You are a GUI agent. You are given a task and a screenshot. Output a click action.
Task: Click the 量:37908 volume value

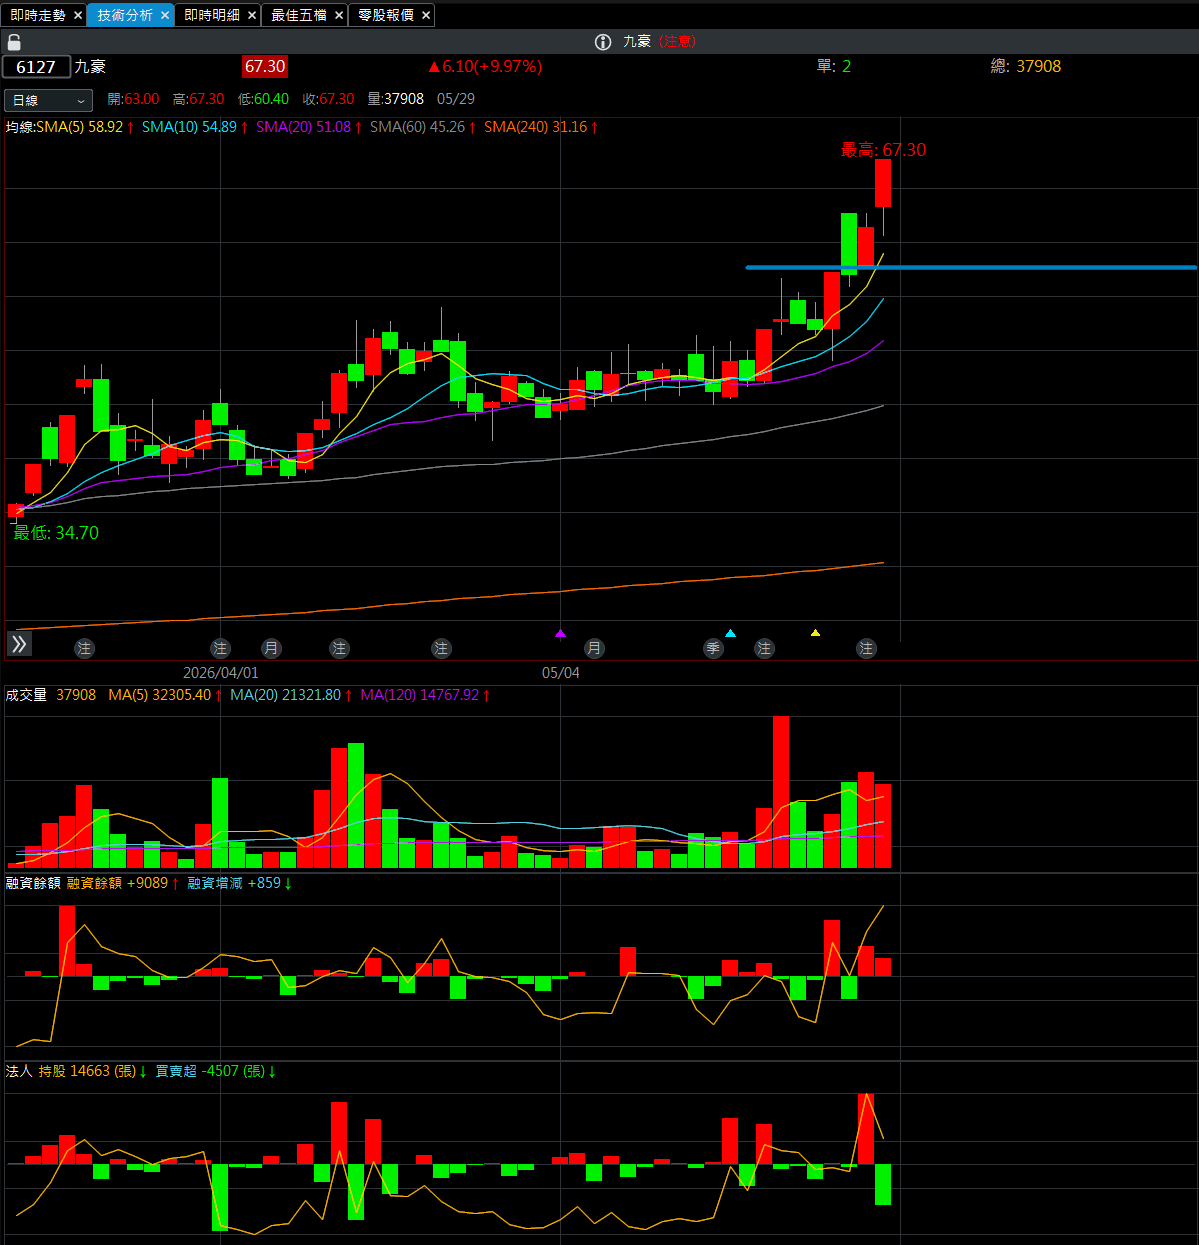[396, 99]
